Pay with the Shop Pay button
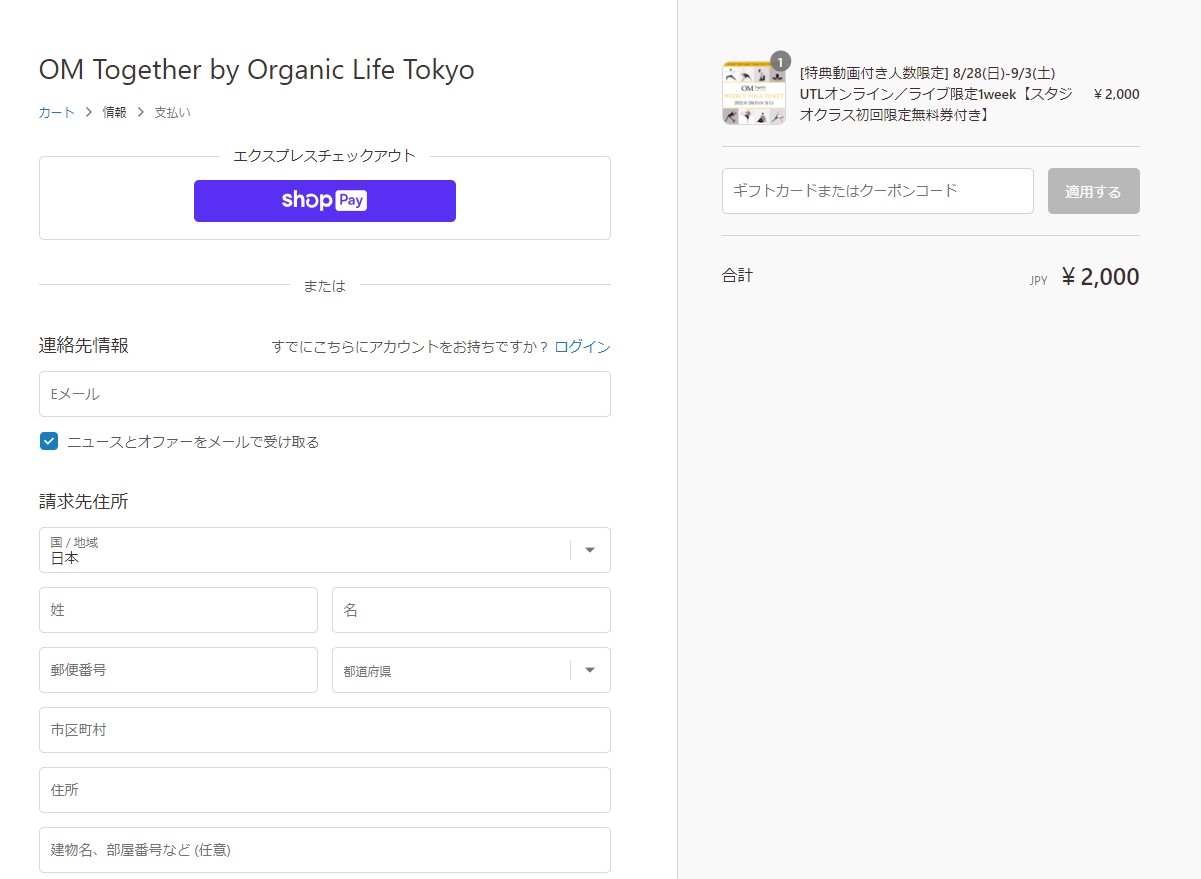 (x=324, y=200)
